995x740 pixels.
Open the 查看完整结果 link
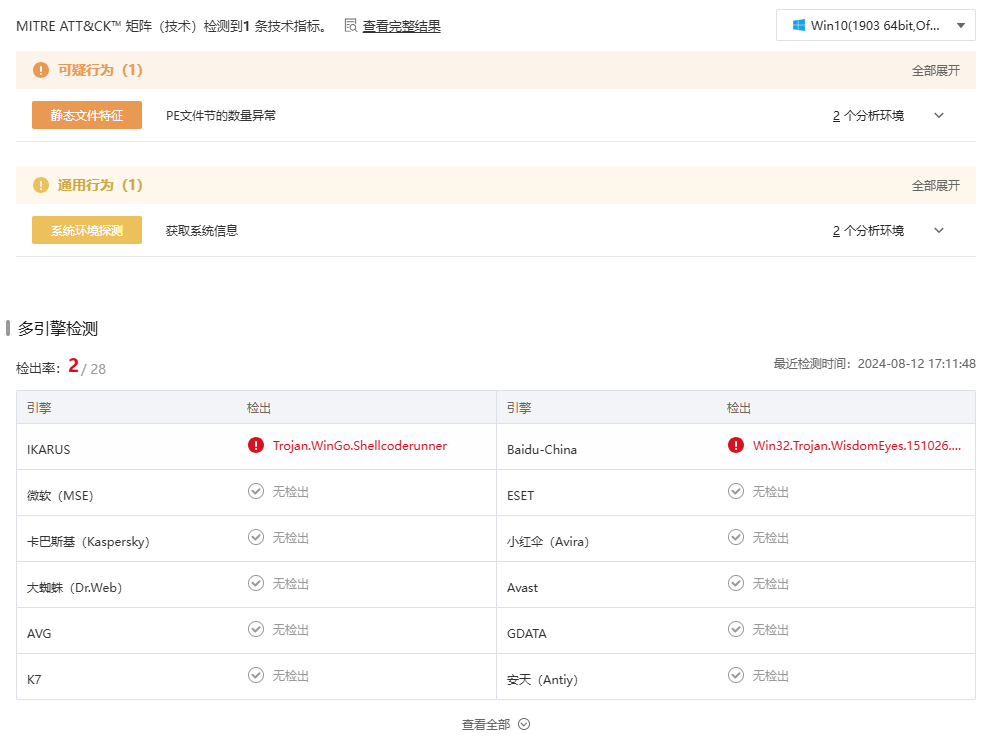(x=401, y=26)
